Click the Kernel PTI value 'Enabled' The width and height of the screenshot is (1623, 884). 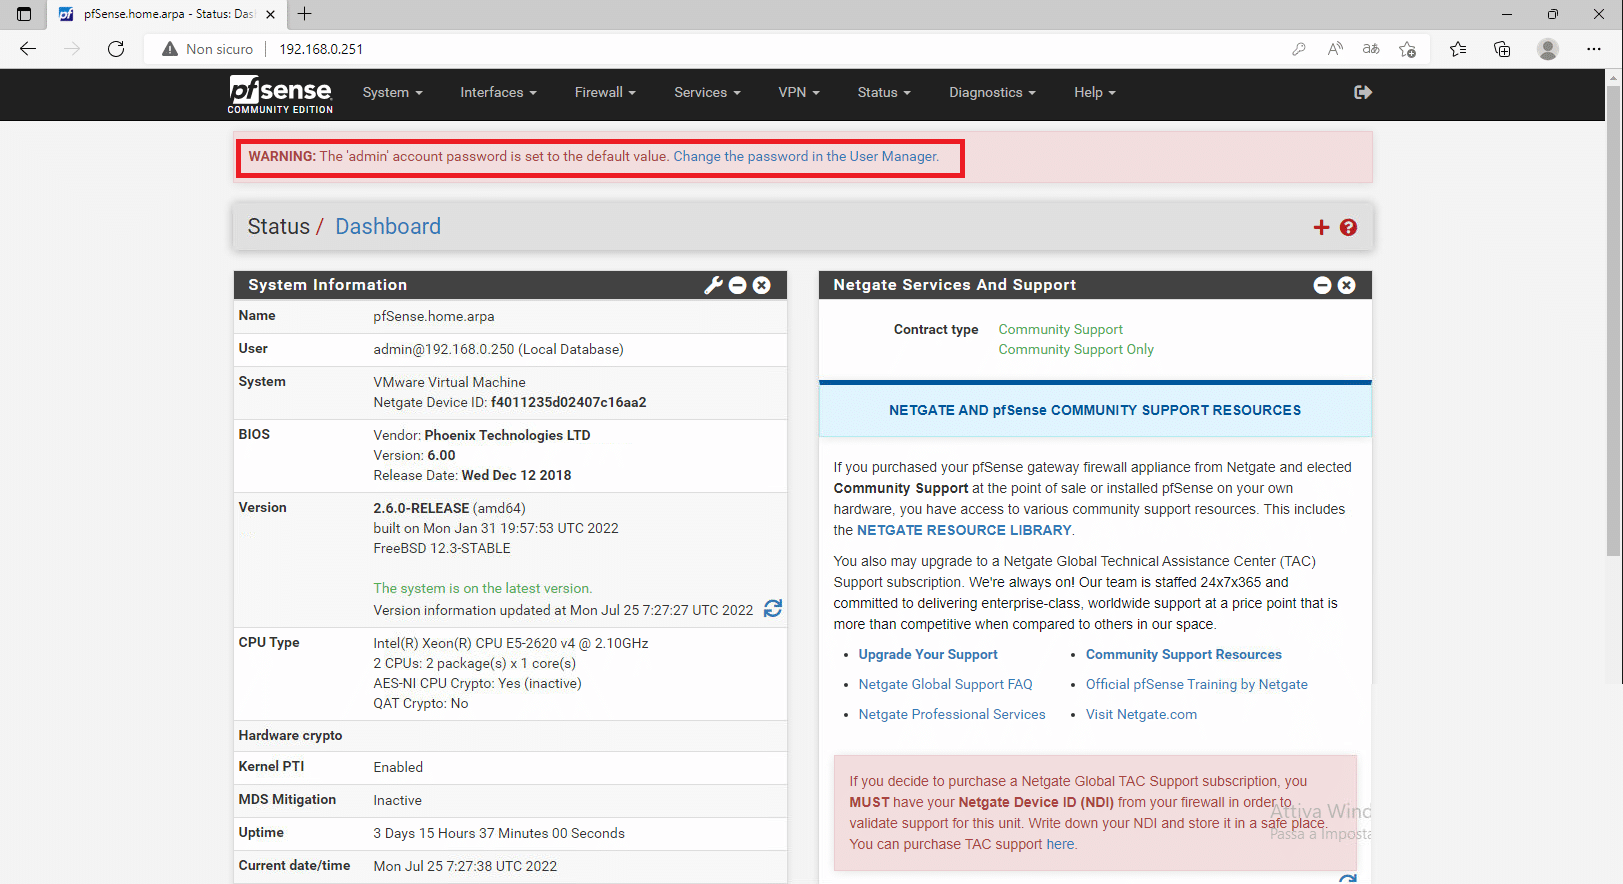pos(398,767)
